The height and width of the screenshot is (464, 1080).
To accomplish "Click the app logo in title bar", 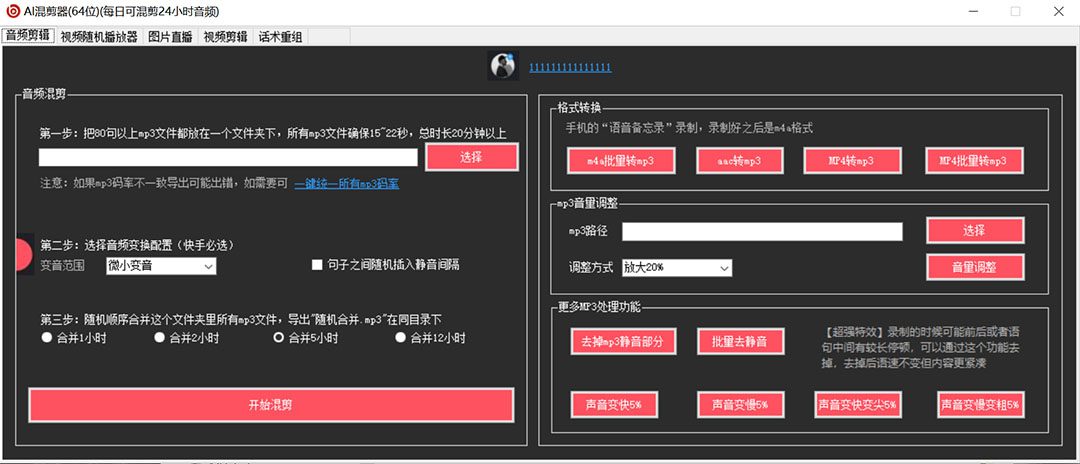I will pyautogui.click(x=13, y=11).
